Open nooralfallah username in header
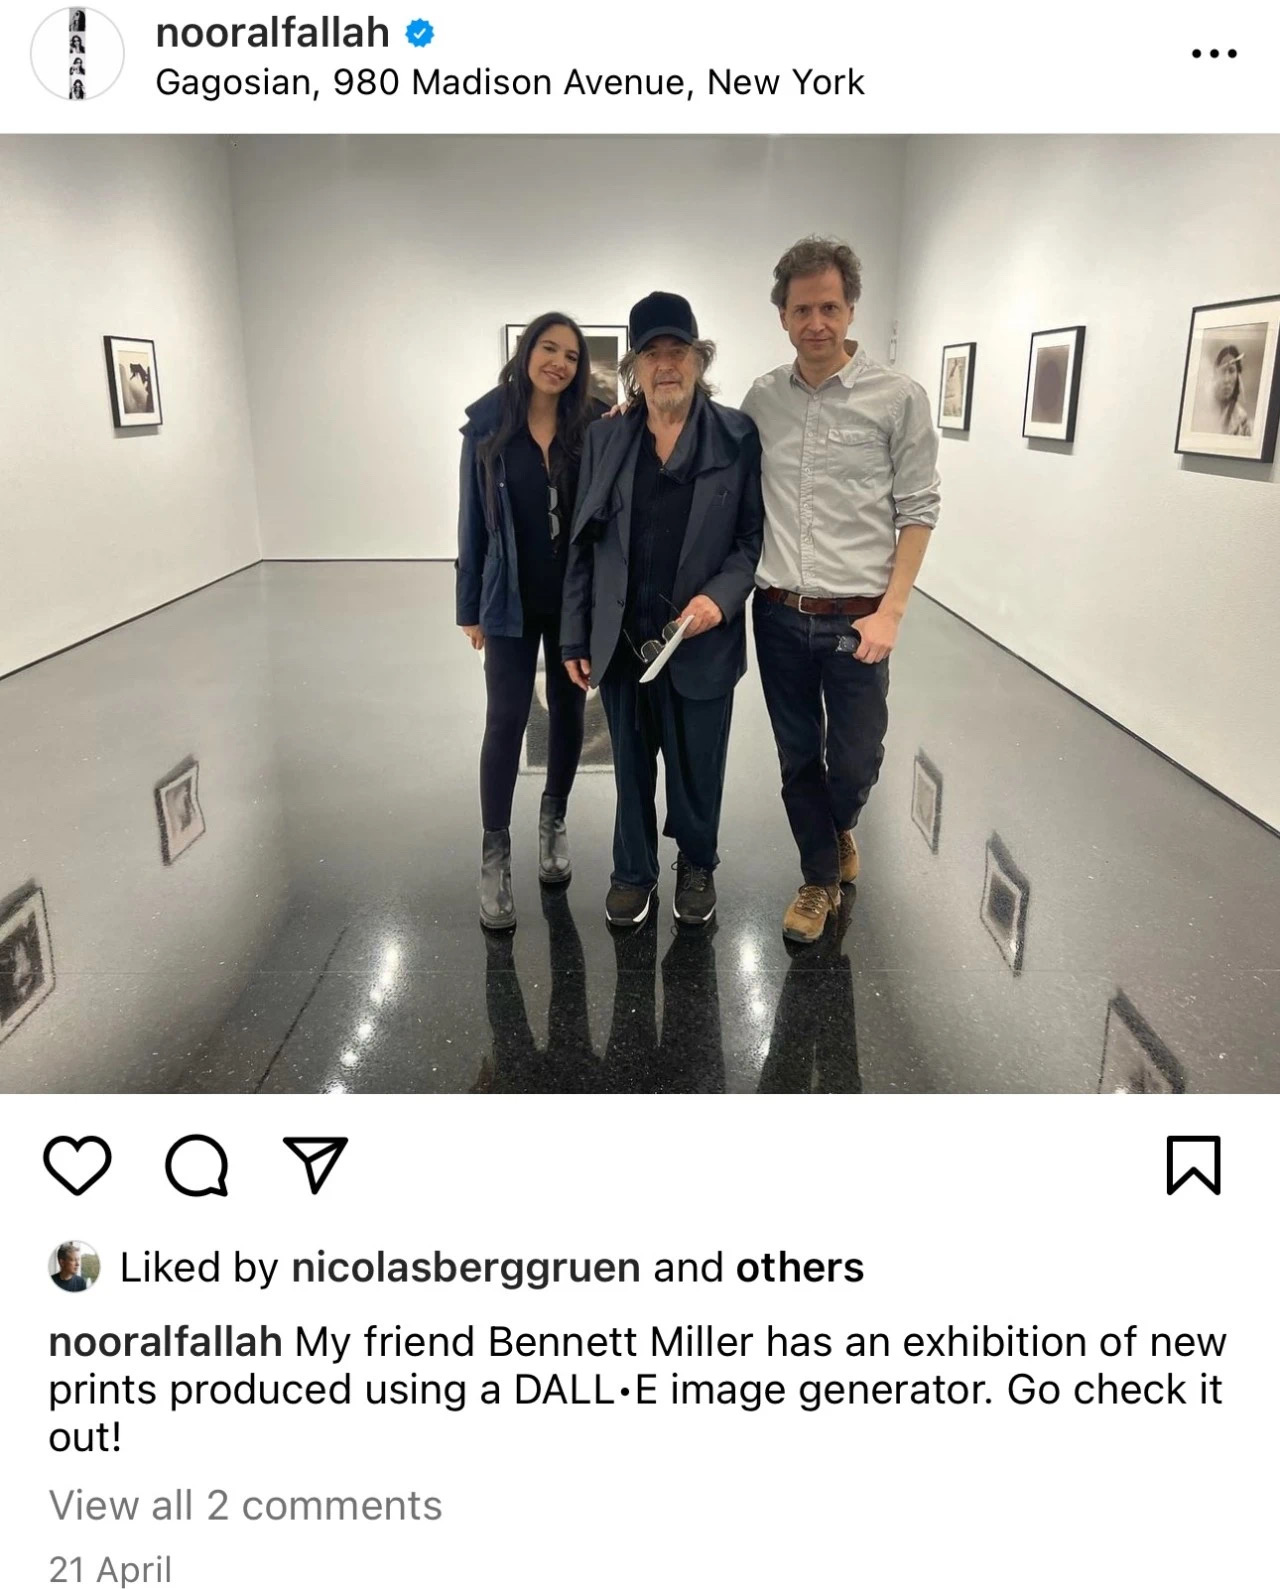This screenshot has width=1280, height=1589. point(272,33)
